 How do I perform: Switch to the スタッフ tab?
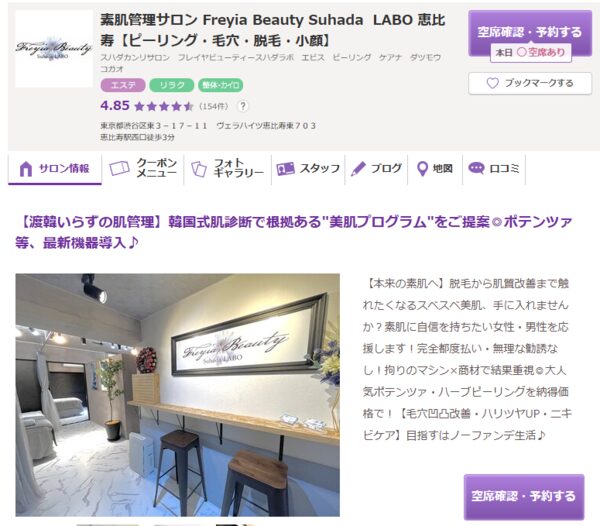pyautogui.click(x=308, y=169)
